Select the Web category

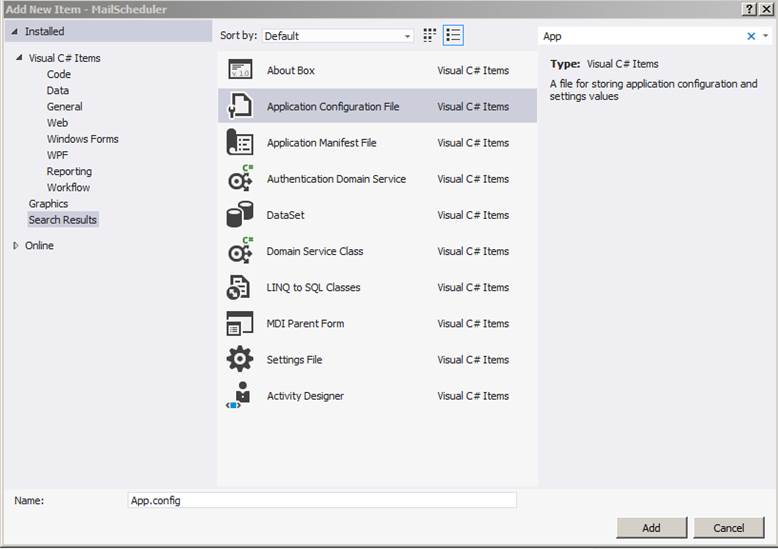tap(57, 123)
